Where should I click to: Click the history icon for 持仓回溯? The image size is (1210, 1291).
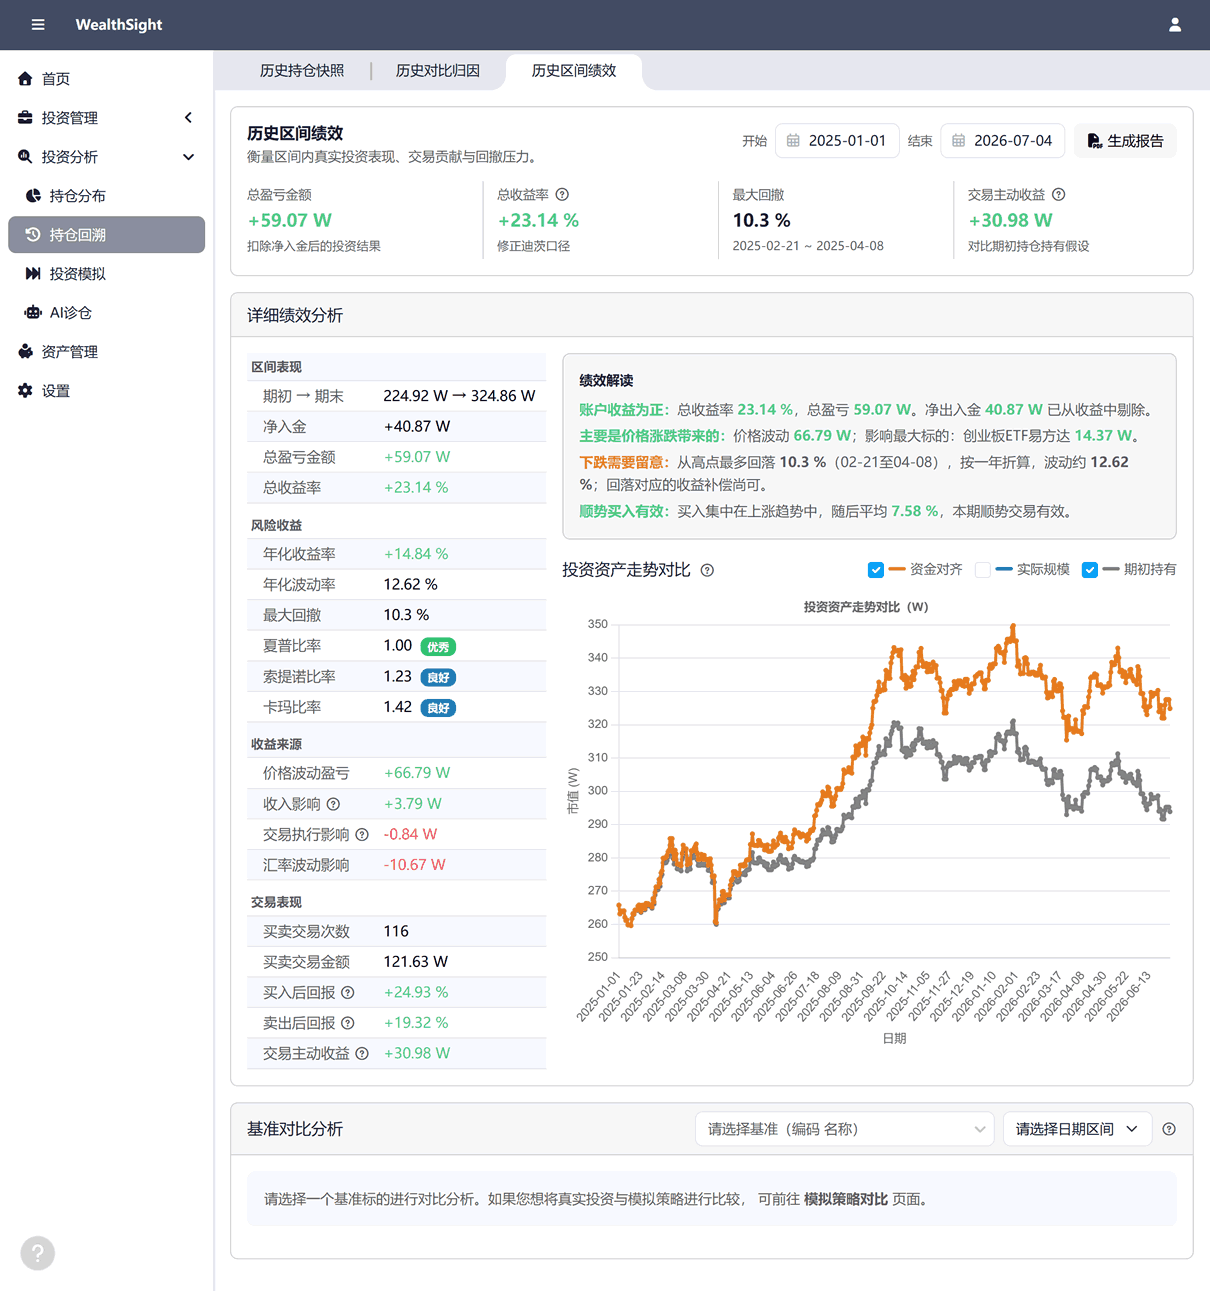(x=33, y=235)
